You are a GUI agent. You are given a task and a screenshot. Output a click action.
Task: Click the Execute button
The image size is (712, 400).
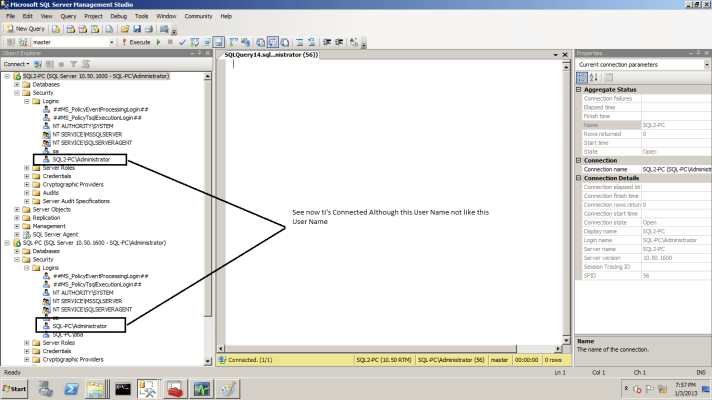click(x=136, y=42)
